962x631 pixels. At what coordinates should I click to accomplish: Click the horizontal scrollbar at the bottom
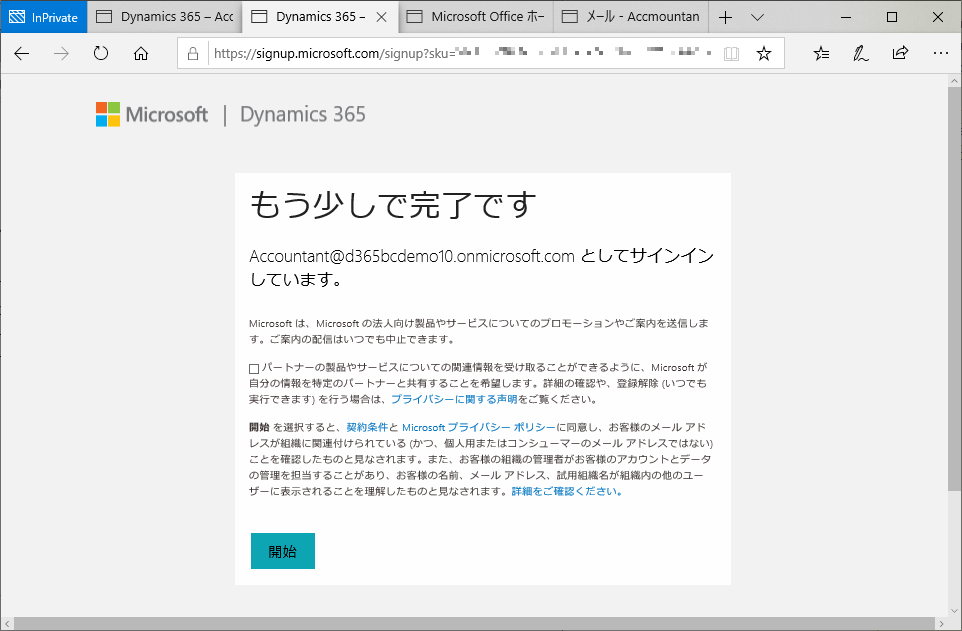[x=476, y=624]
